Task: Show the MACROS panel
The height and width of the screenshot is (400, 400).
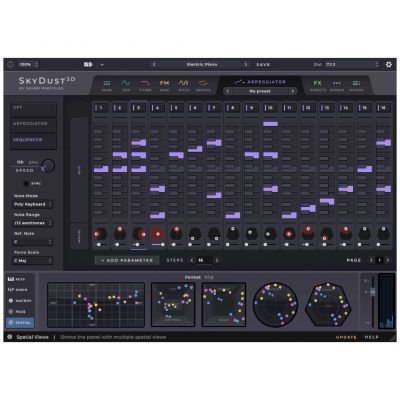Action: (x=20, y=301)
